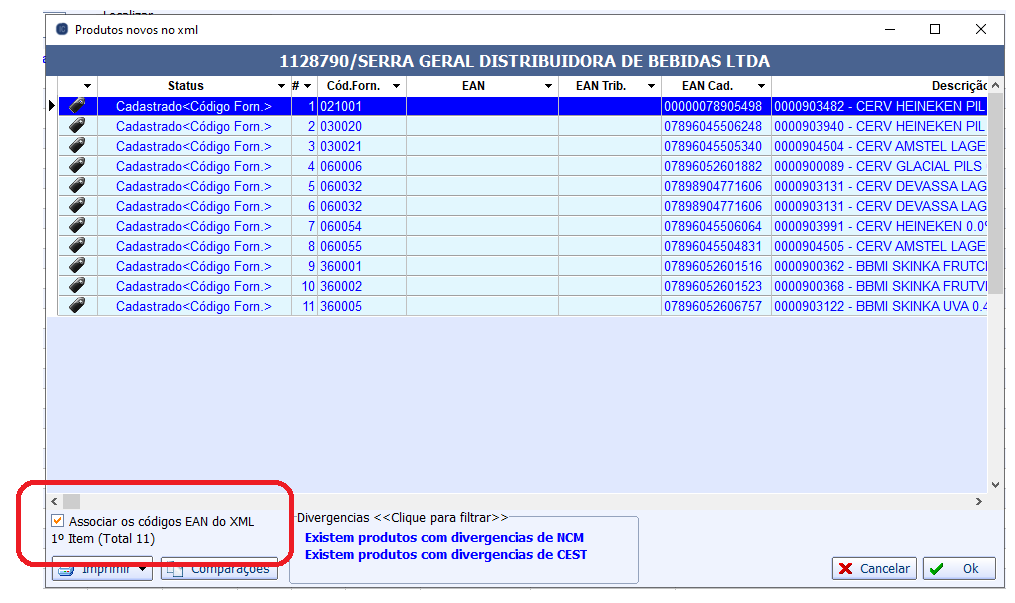The width and height of the screenshot is (1015, 603).
Task: Confirm with the Ok button
Action: coord(959,568)
